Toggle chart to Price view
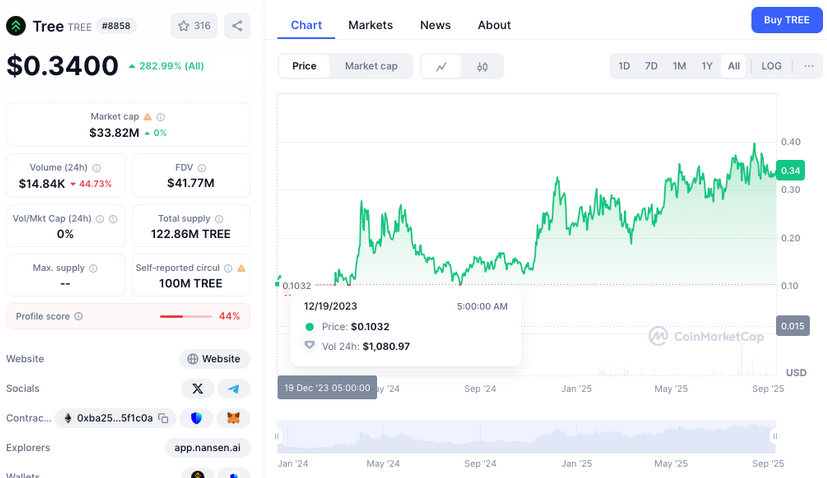 tap(304, 66)
